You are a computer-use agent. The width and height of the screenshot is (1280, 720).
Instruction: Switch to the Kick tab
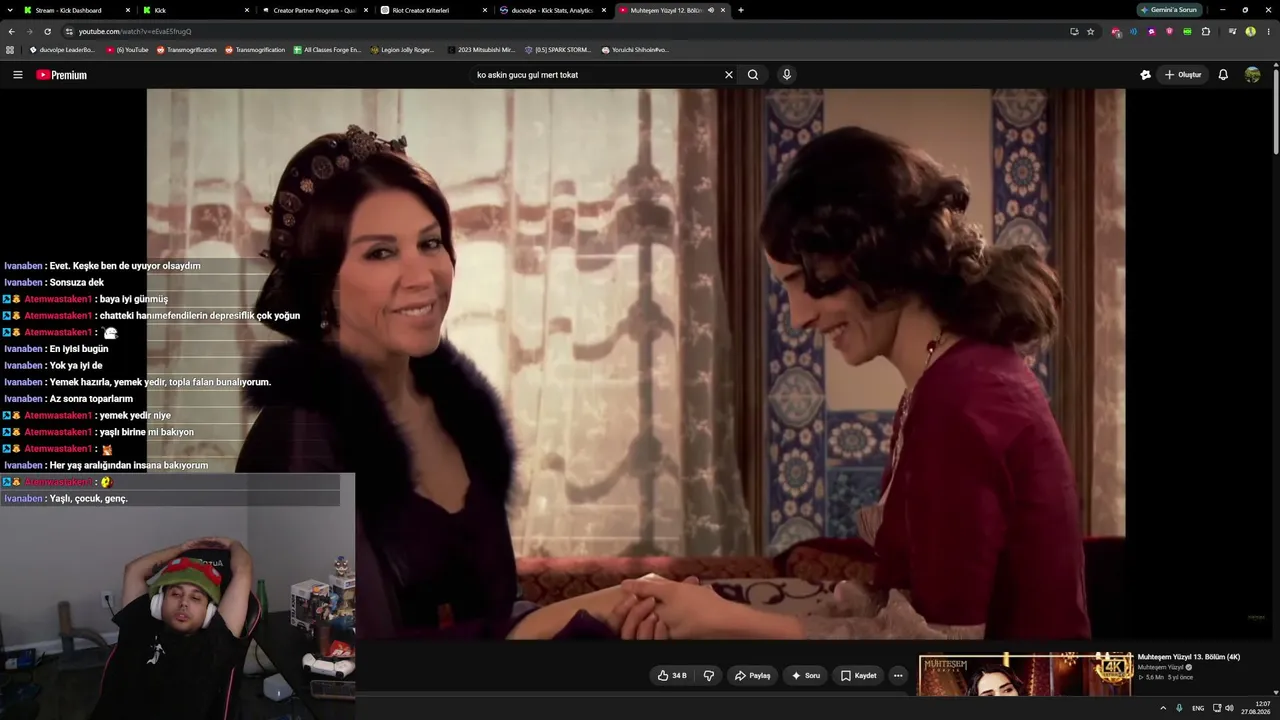click(195, 10)
